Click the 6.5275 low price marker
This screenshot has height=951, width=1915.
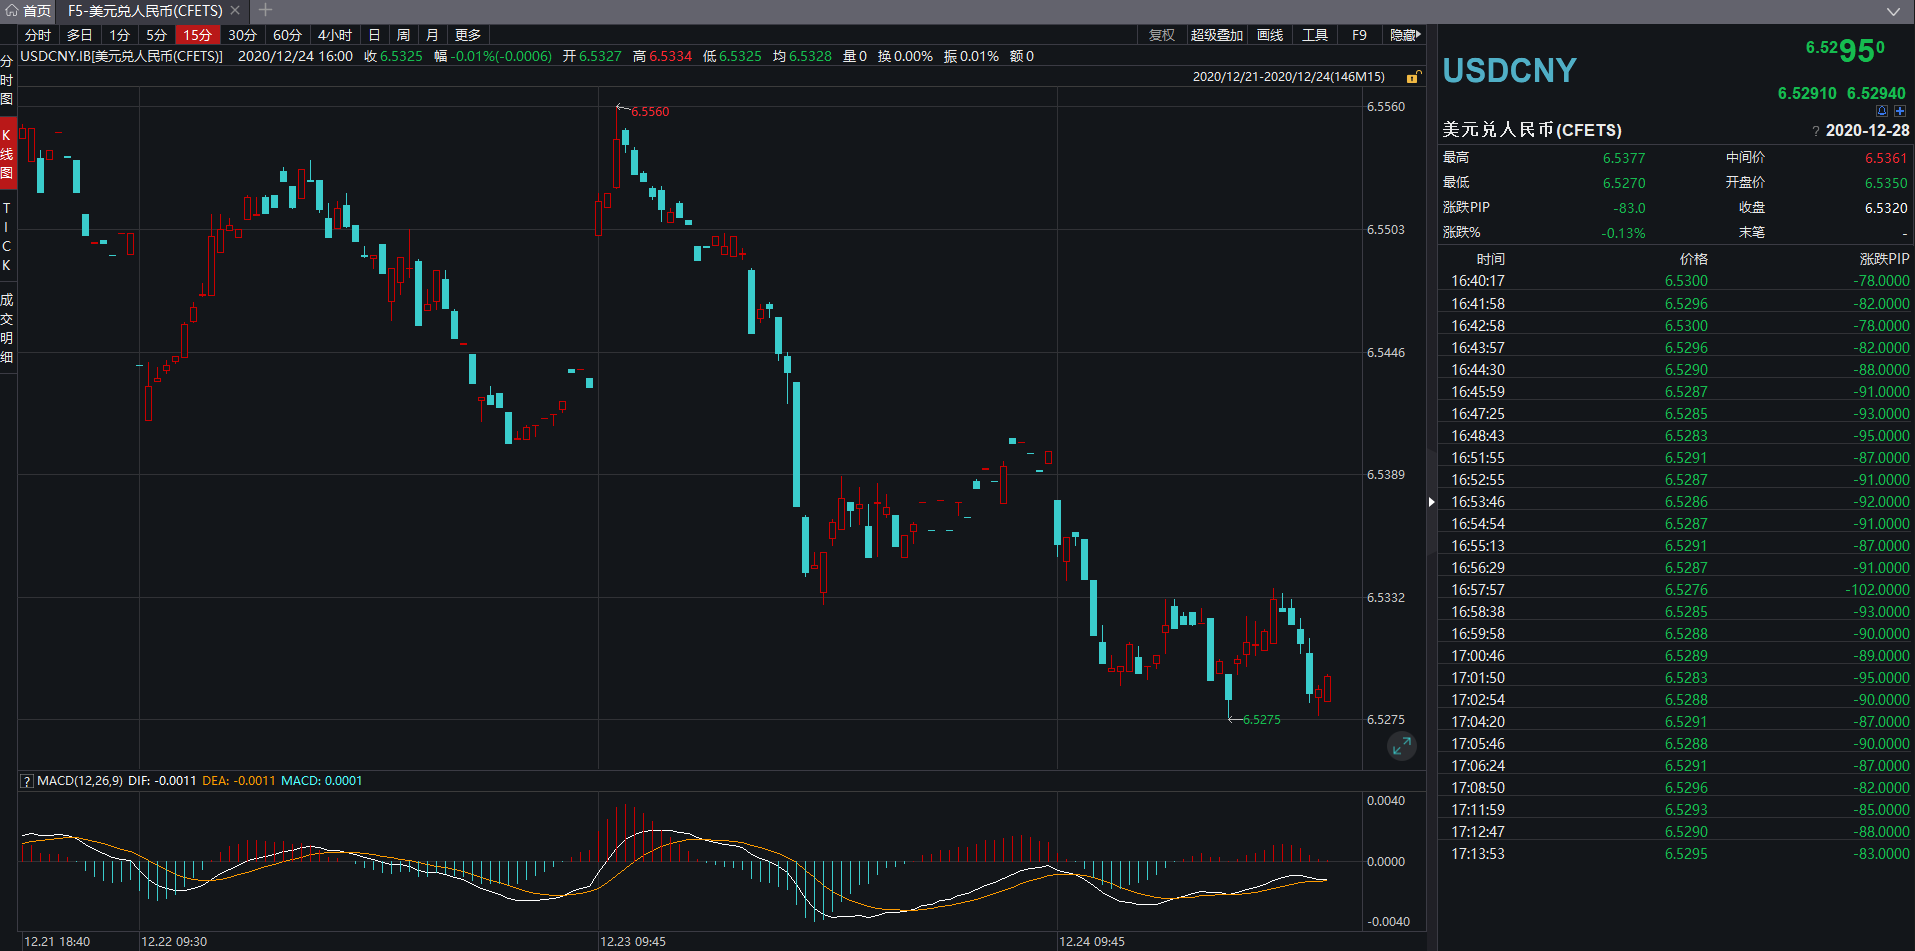tap(1261, 720)
